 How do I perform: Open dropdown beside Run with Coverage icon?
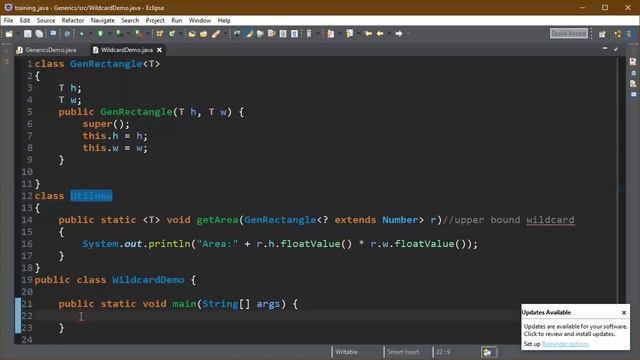pos(128,33)
